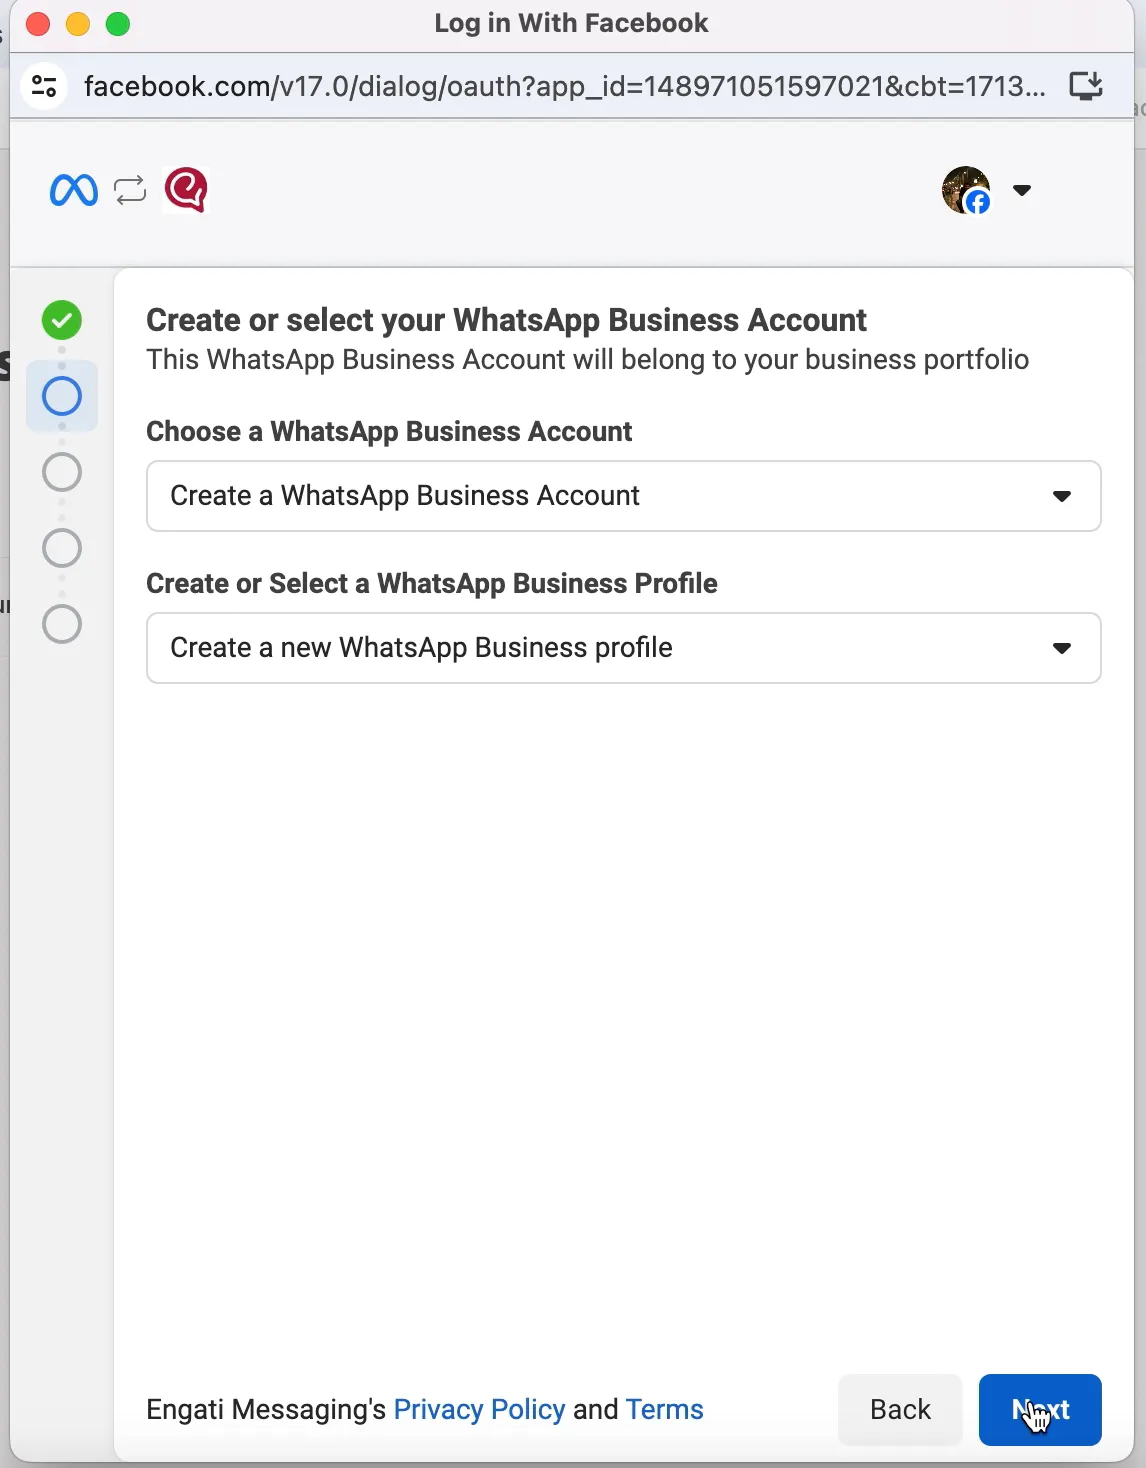Click the business portfolio description text
Screen dimensions: 1146x1468
[588, 360]
